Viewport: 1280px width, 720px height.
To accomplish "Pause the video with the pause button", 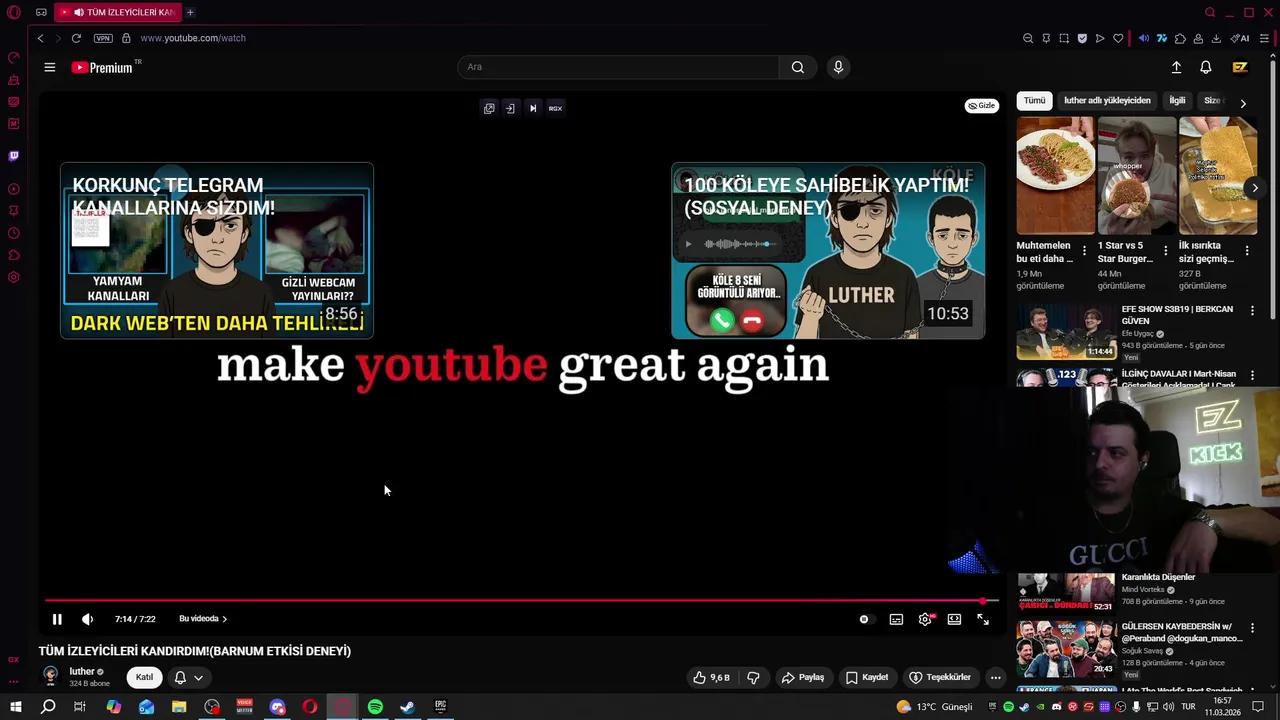I will (x=57, y=619).
